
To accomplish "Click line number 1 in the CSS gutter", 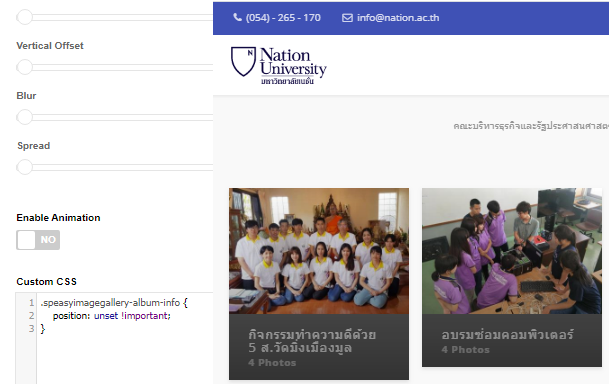I will coord(31,302).
